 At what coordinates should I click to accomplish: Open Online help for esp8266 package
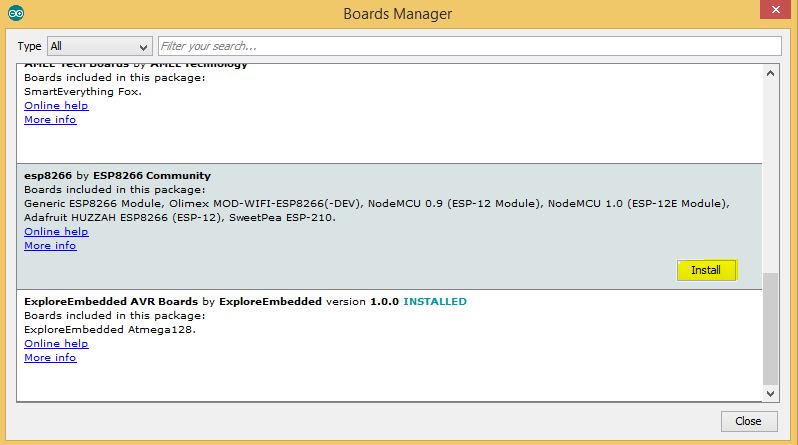tap(56, 232)
